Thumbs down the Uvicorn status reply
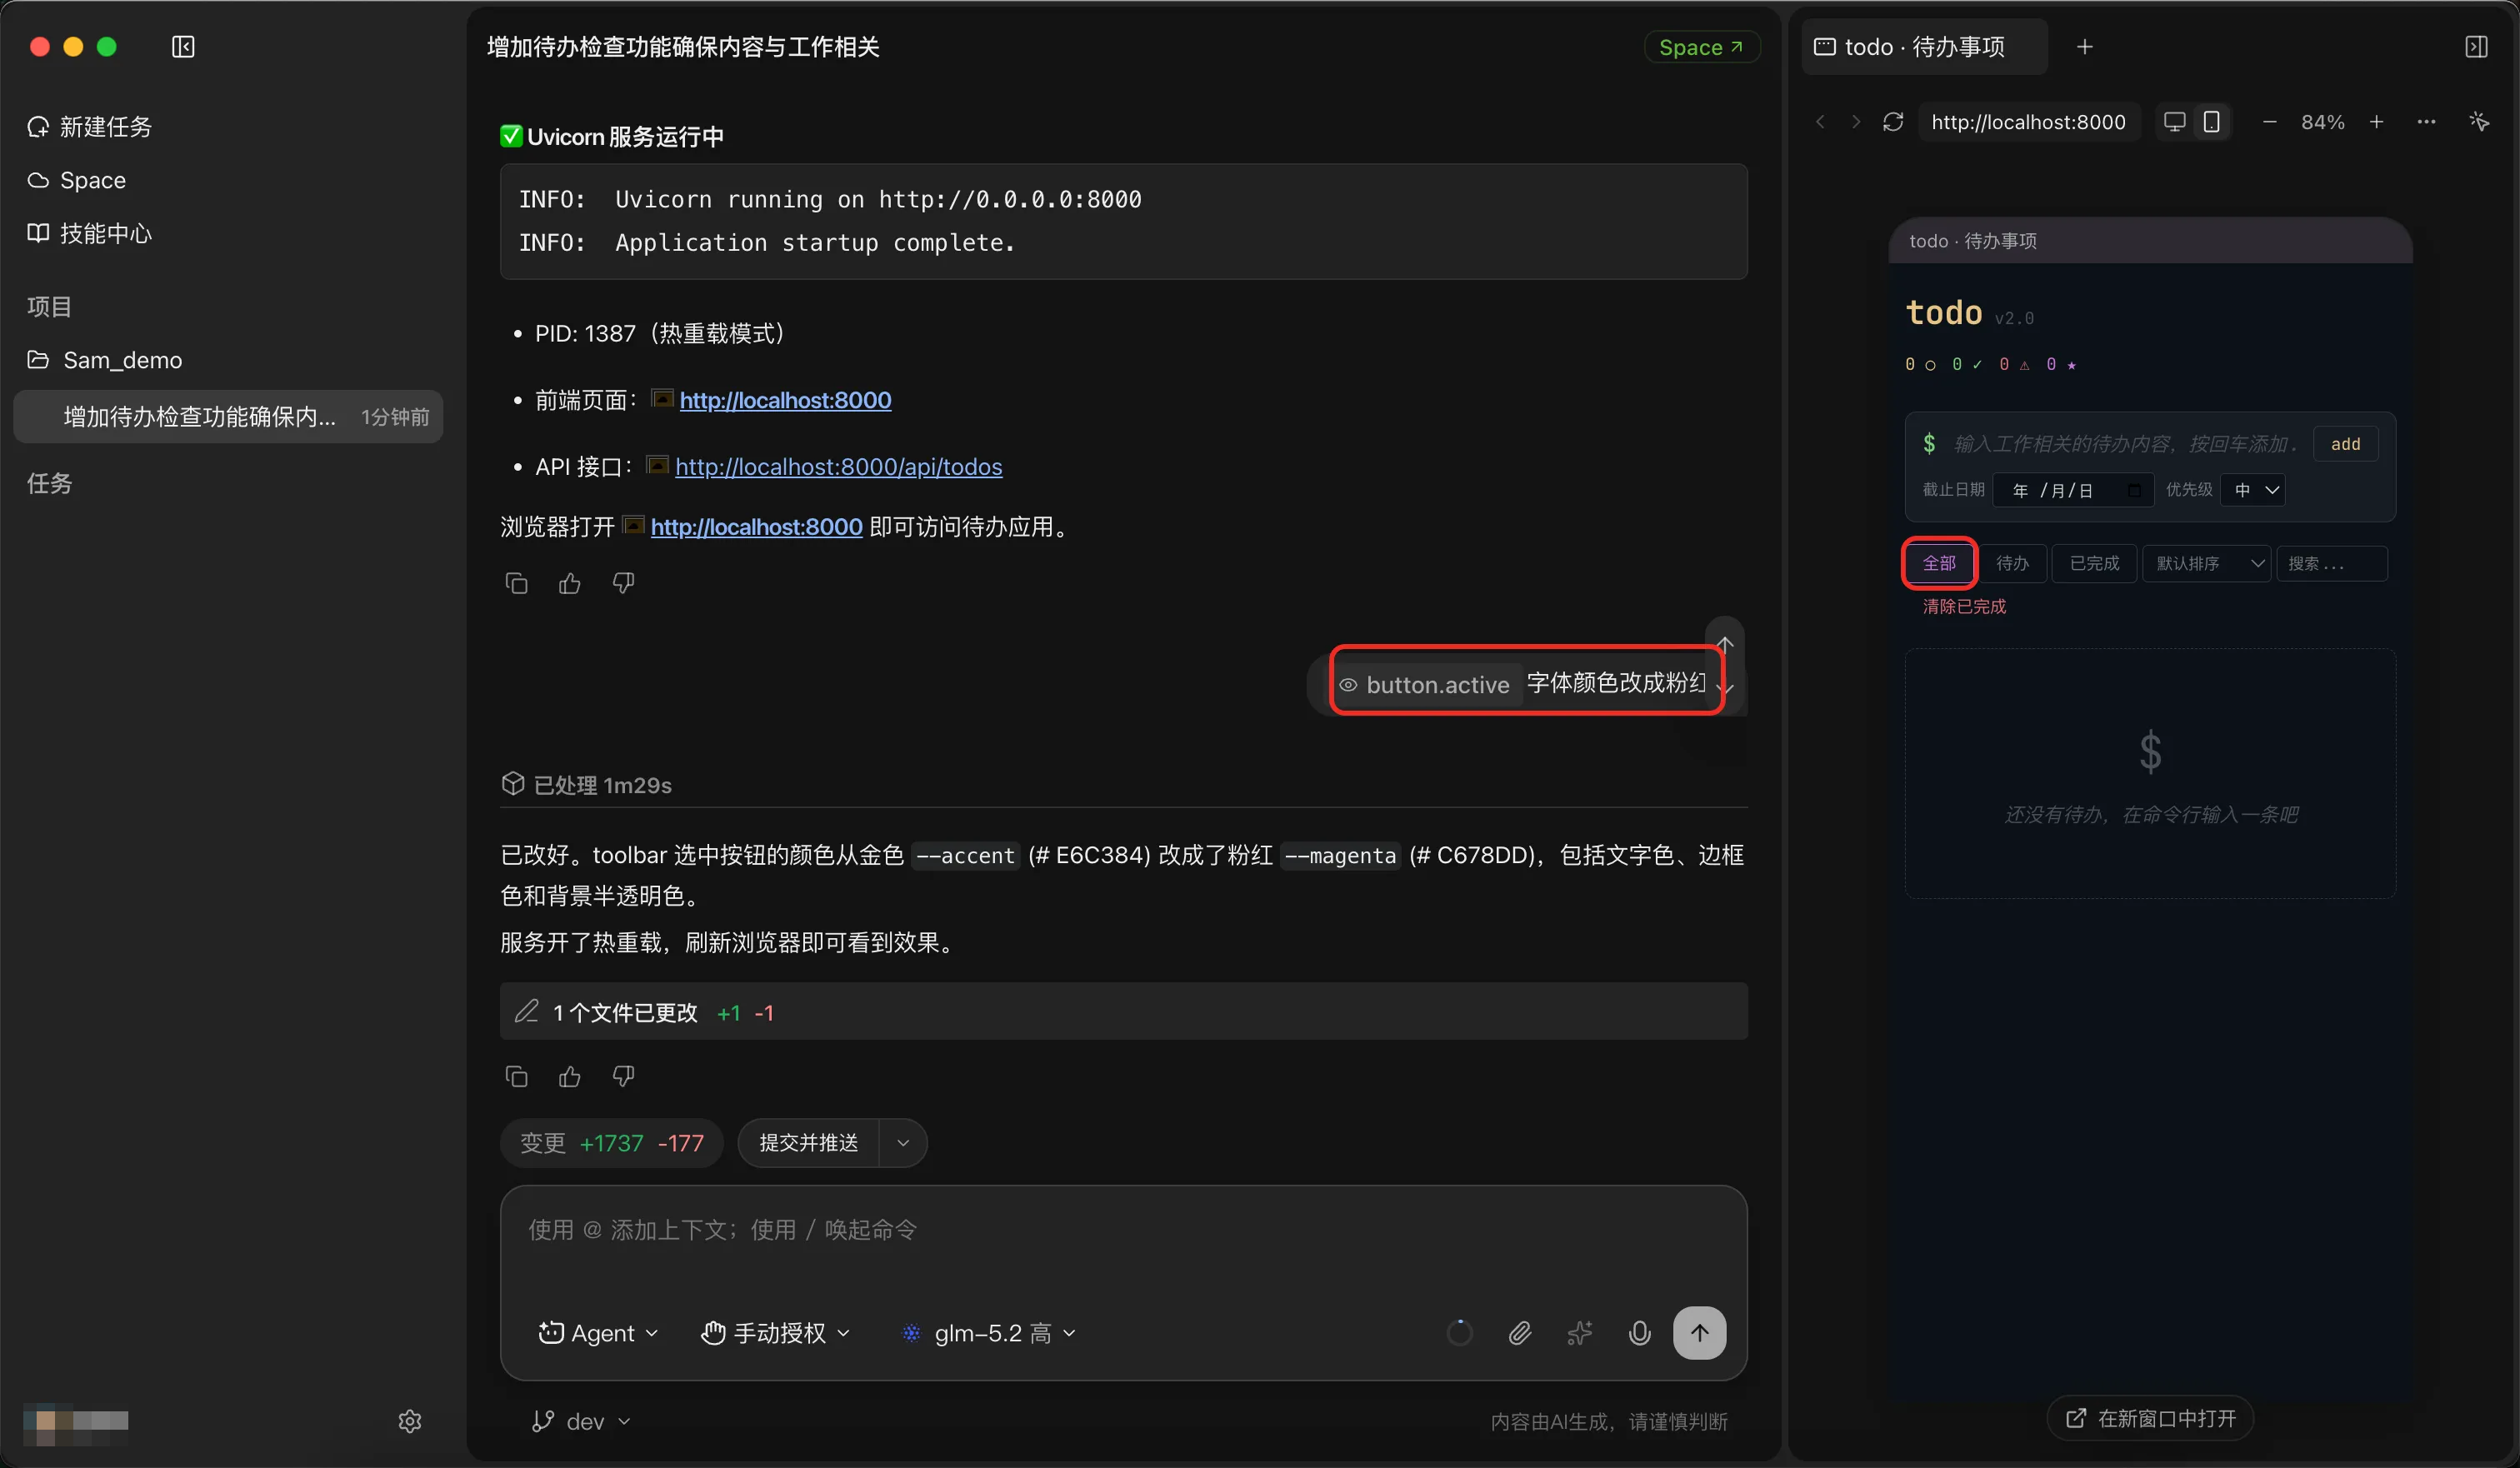2520x1468 pixels. tap(623, 583)
